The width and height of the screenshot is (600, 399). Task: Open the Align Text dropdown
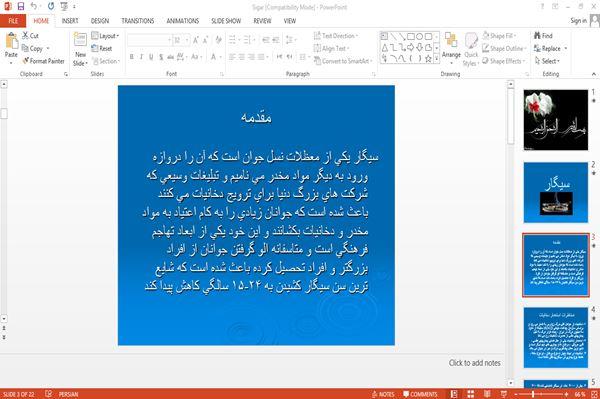coord(331,49)
